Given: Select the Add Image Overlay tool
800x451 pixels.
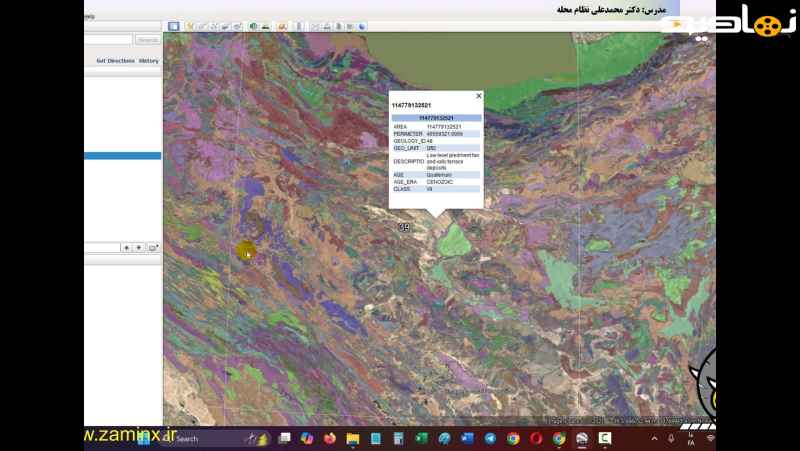Looking at the screenshot, I should coord(225,26).
